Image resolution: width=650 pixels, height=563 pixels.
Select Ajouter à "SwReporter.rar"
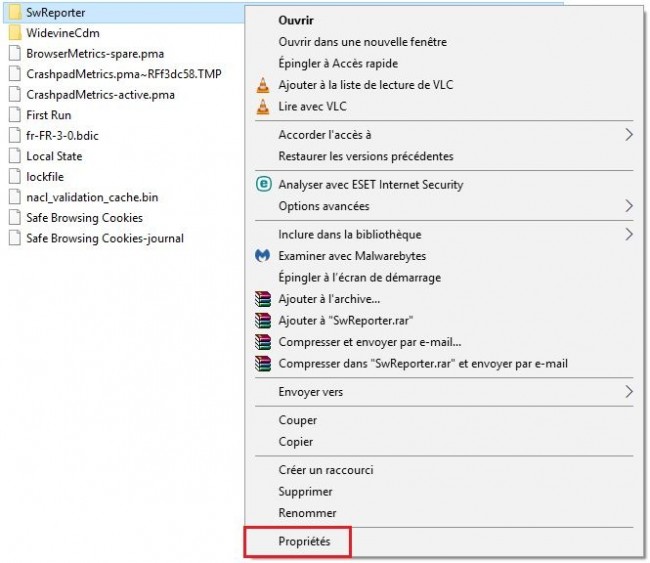346,320
